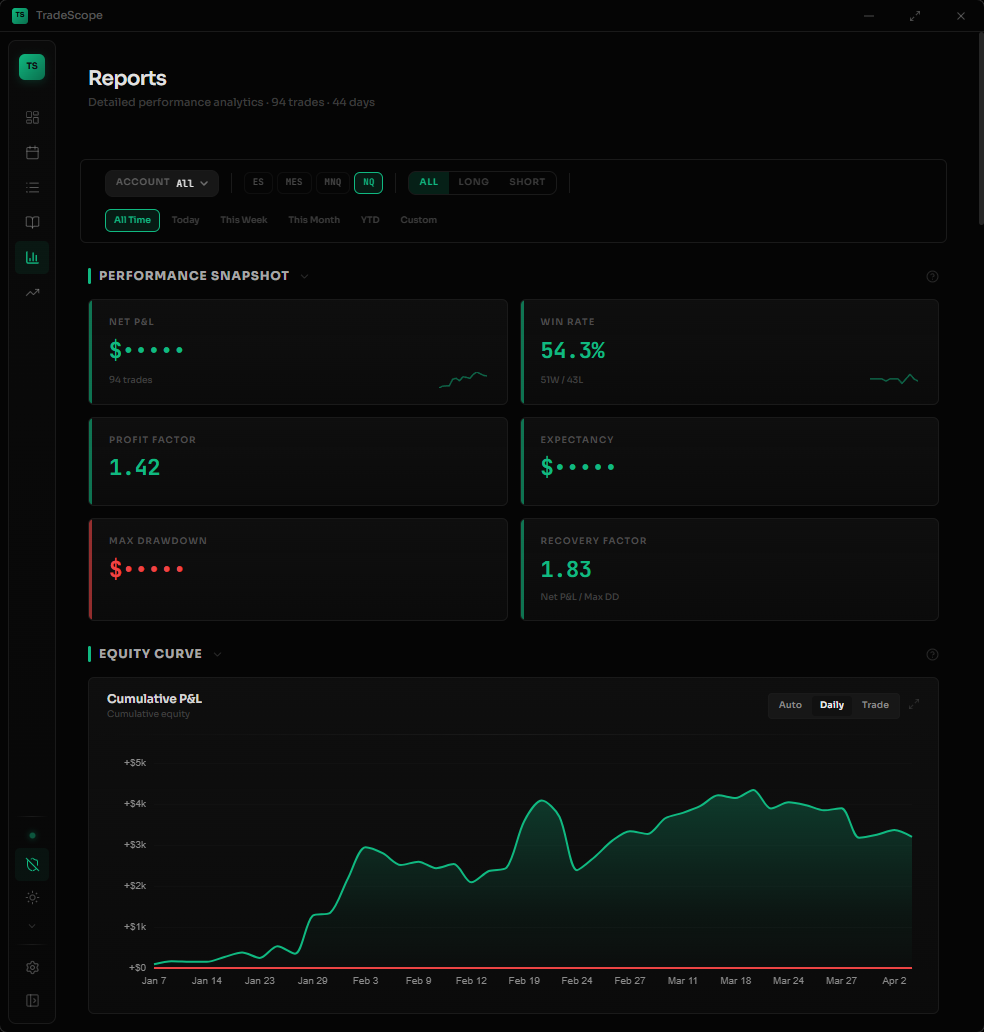Screen dimensions: 984x1032
Task: Click the +$4k axis label
Action: (x=135, y=804)
